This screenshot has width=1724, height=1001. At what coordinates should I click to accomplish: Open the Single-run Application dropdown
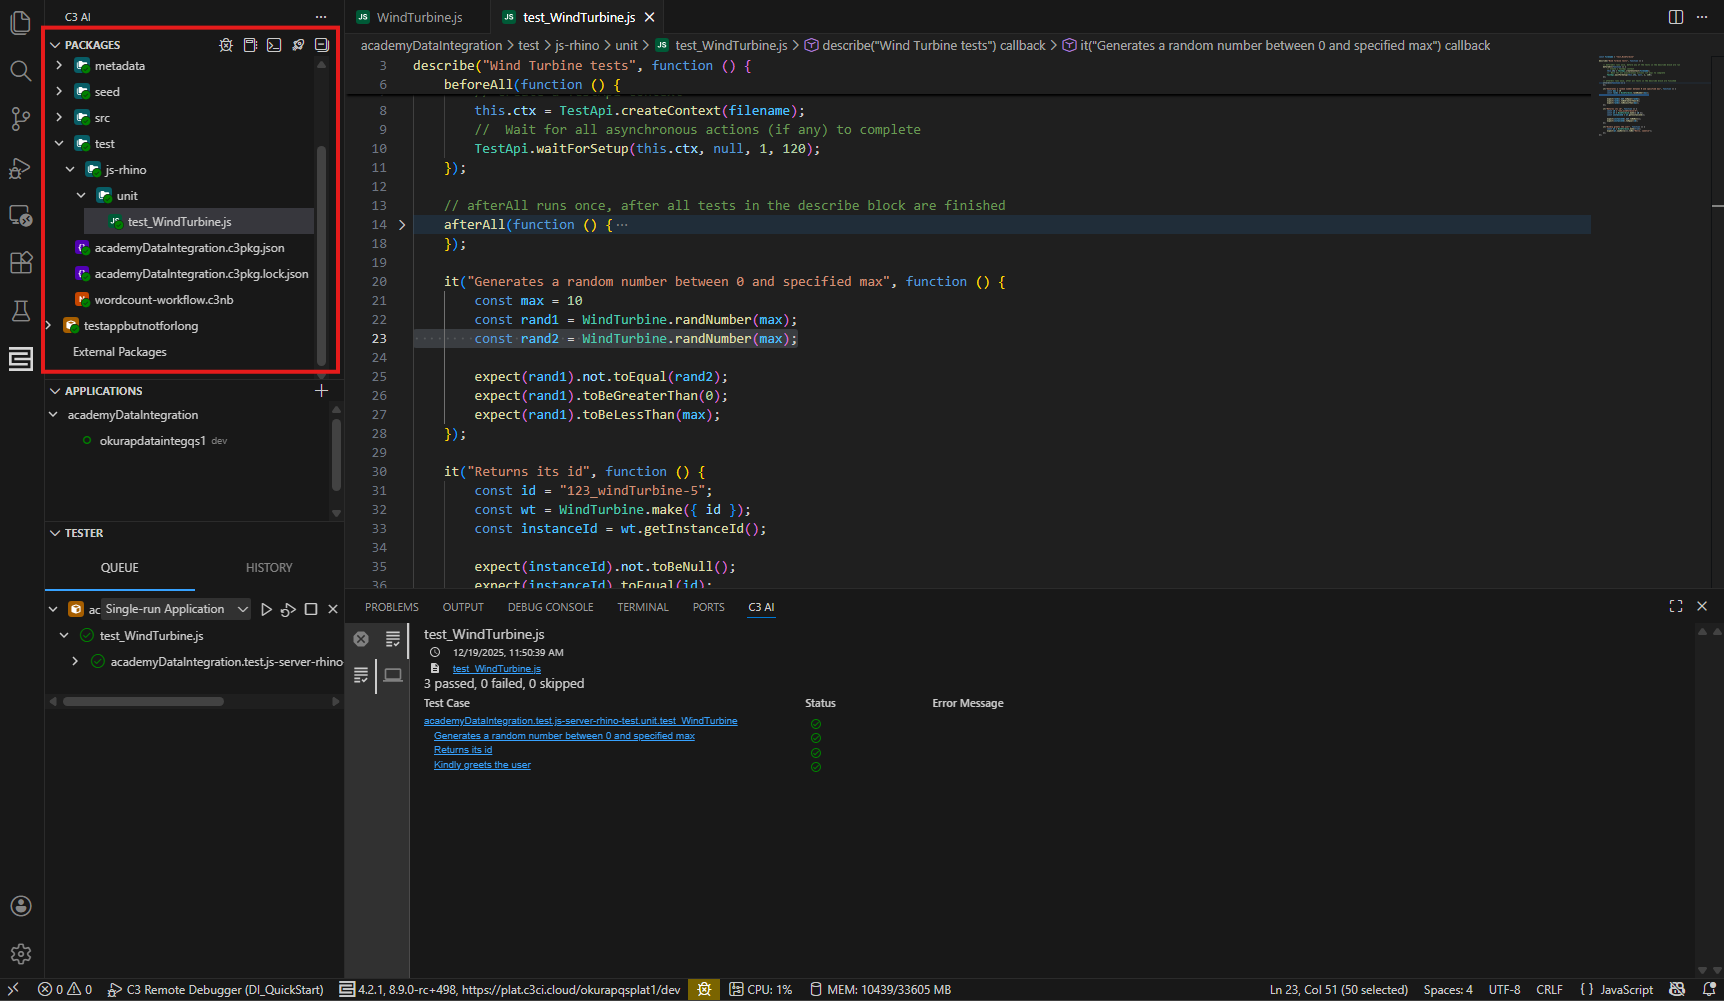(175, 608)
